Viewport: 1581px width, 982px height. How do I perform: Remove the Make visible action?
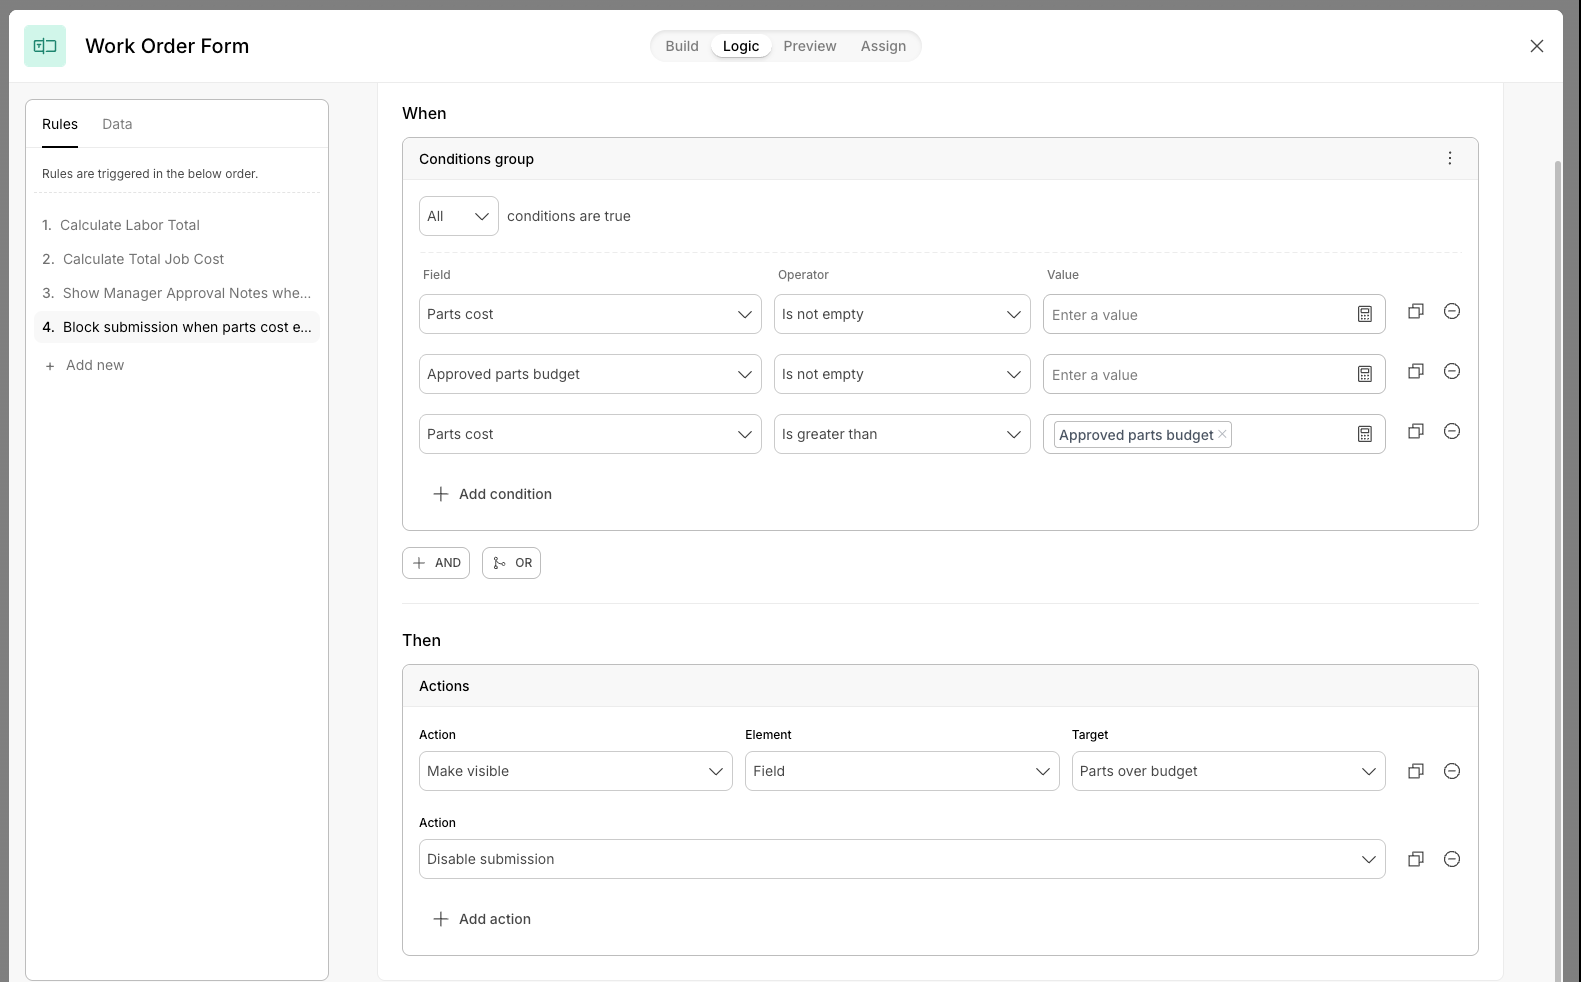point(1452,771)
